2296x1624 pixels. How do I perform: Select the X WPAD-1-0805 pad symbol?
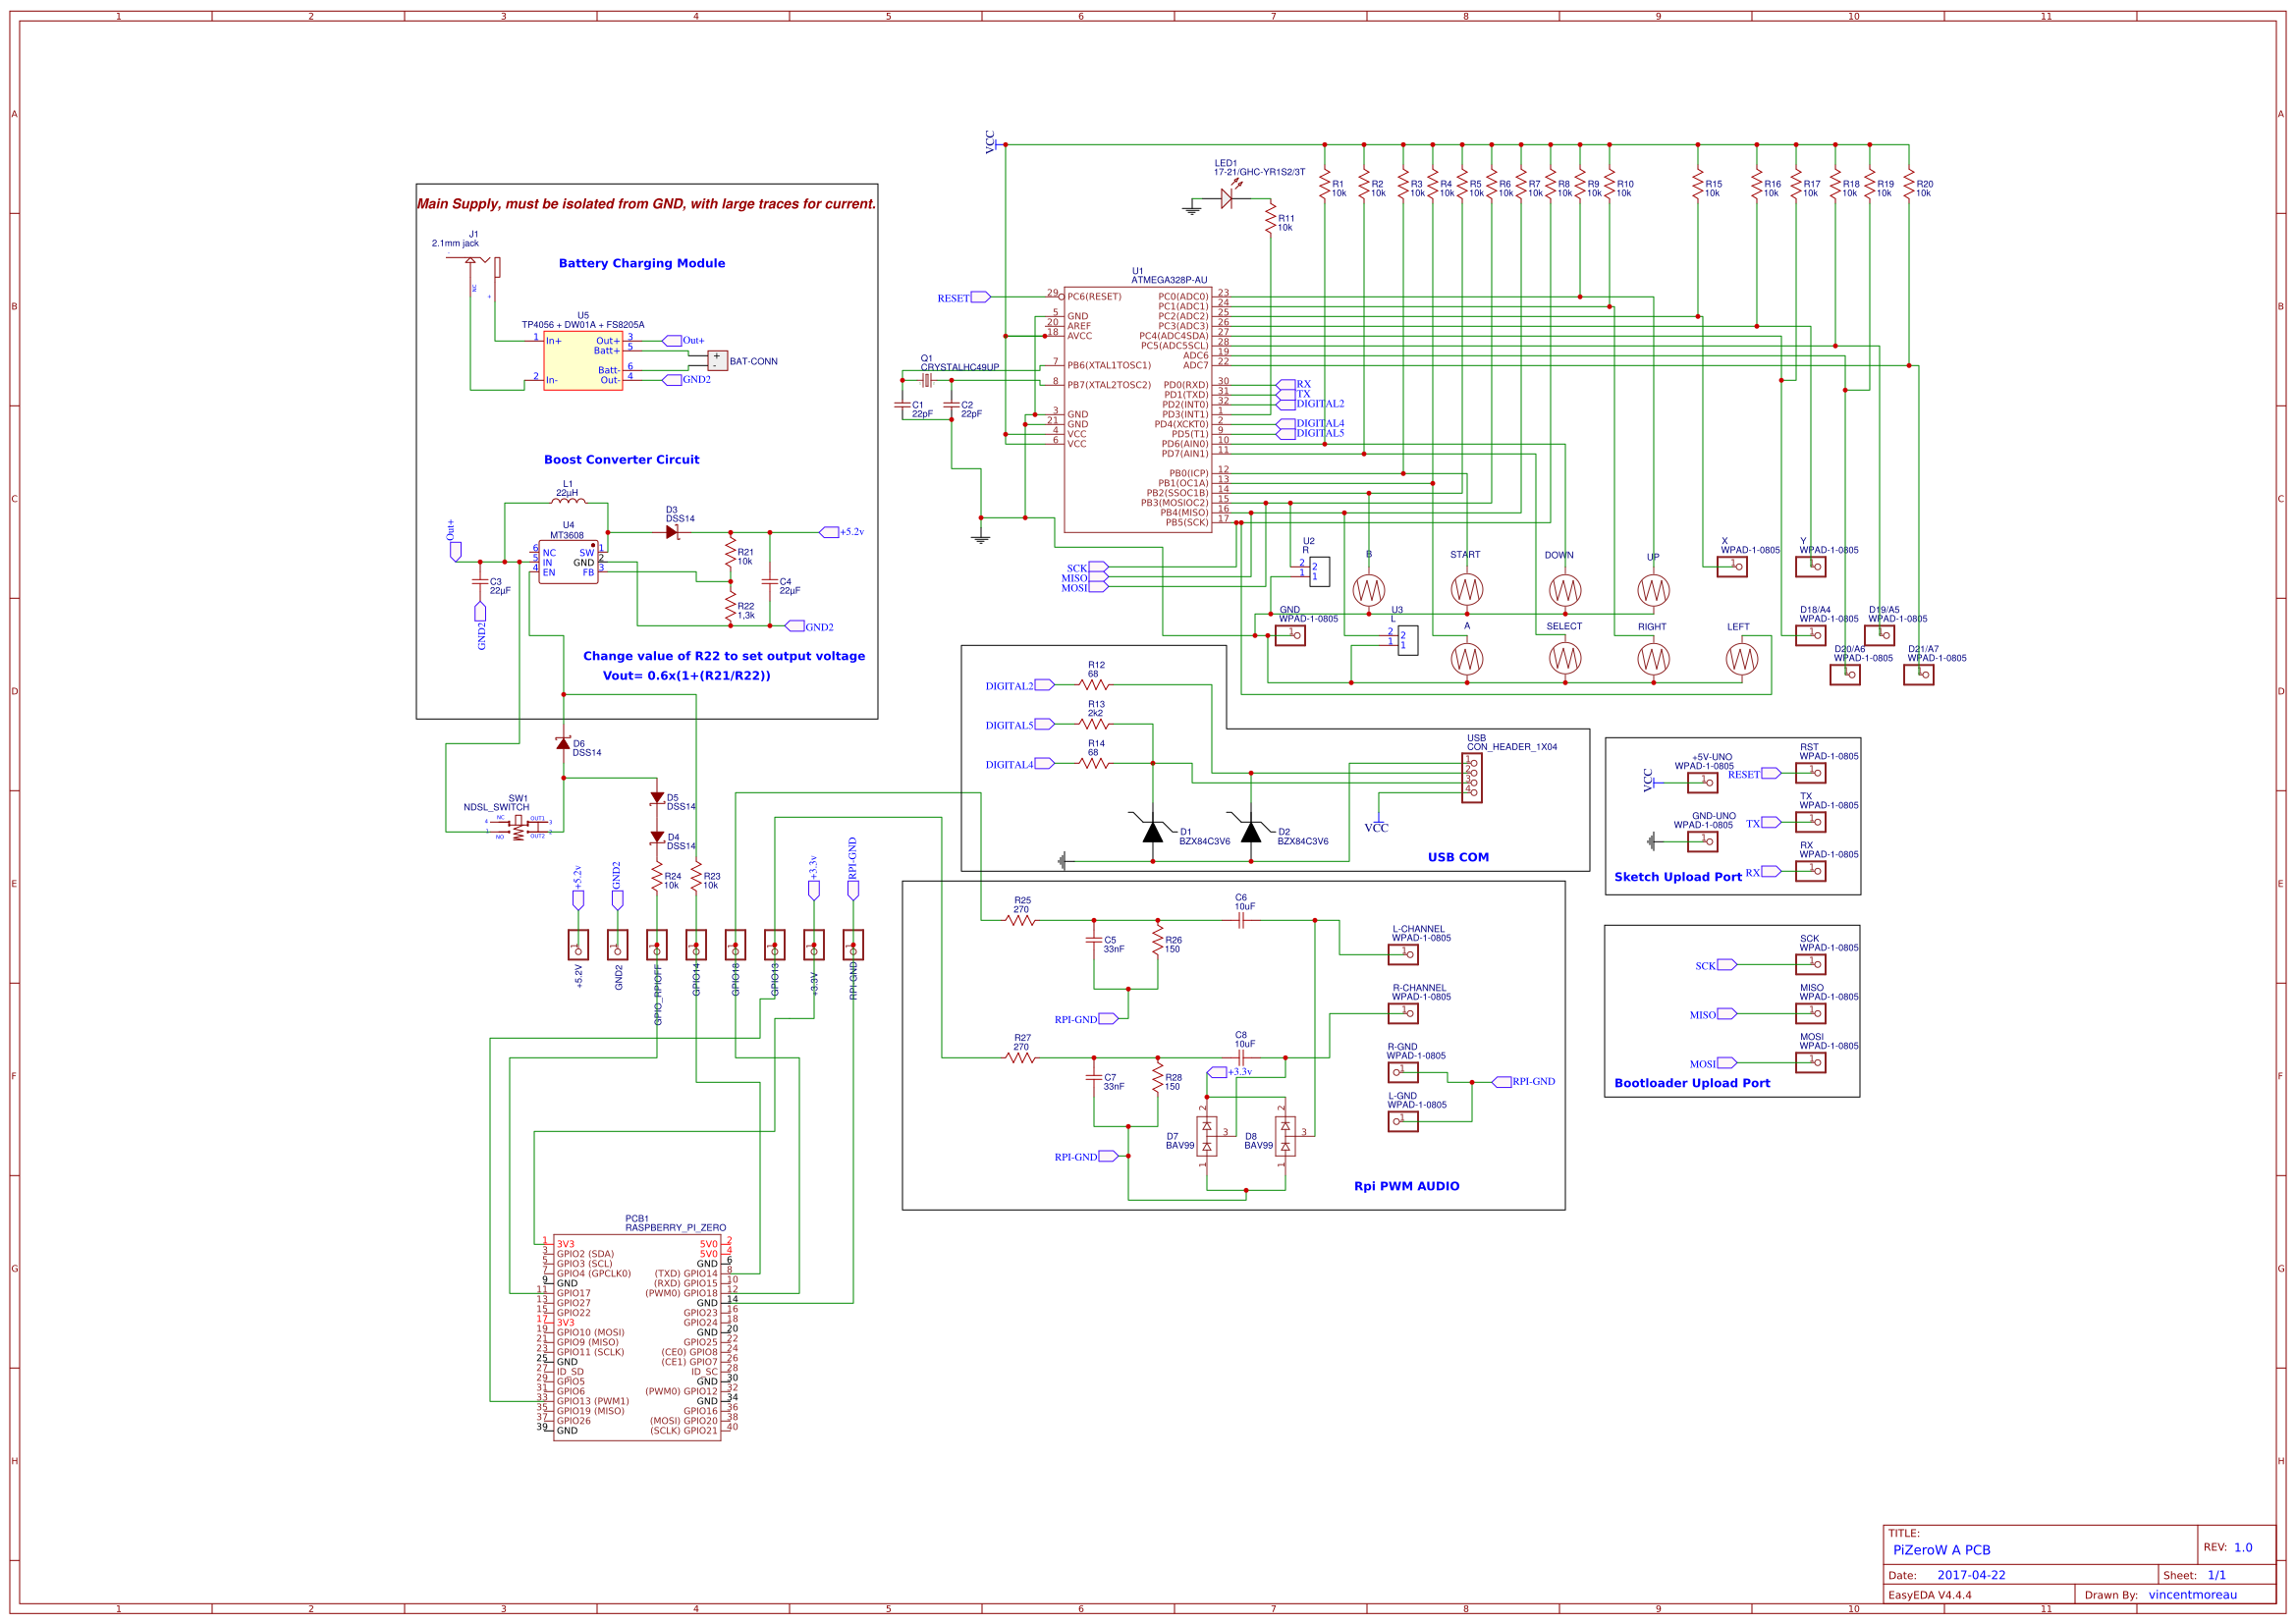[x=1735, y=567]
